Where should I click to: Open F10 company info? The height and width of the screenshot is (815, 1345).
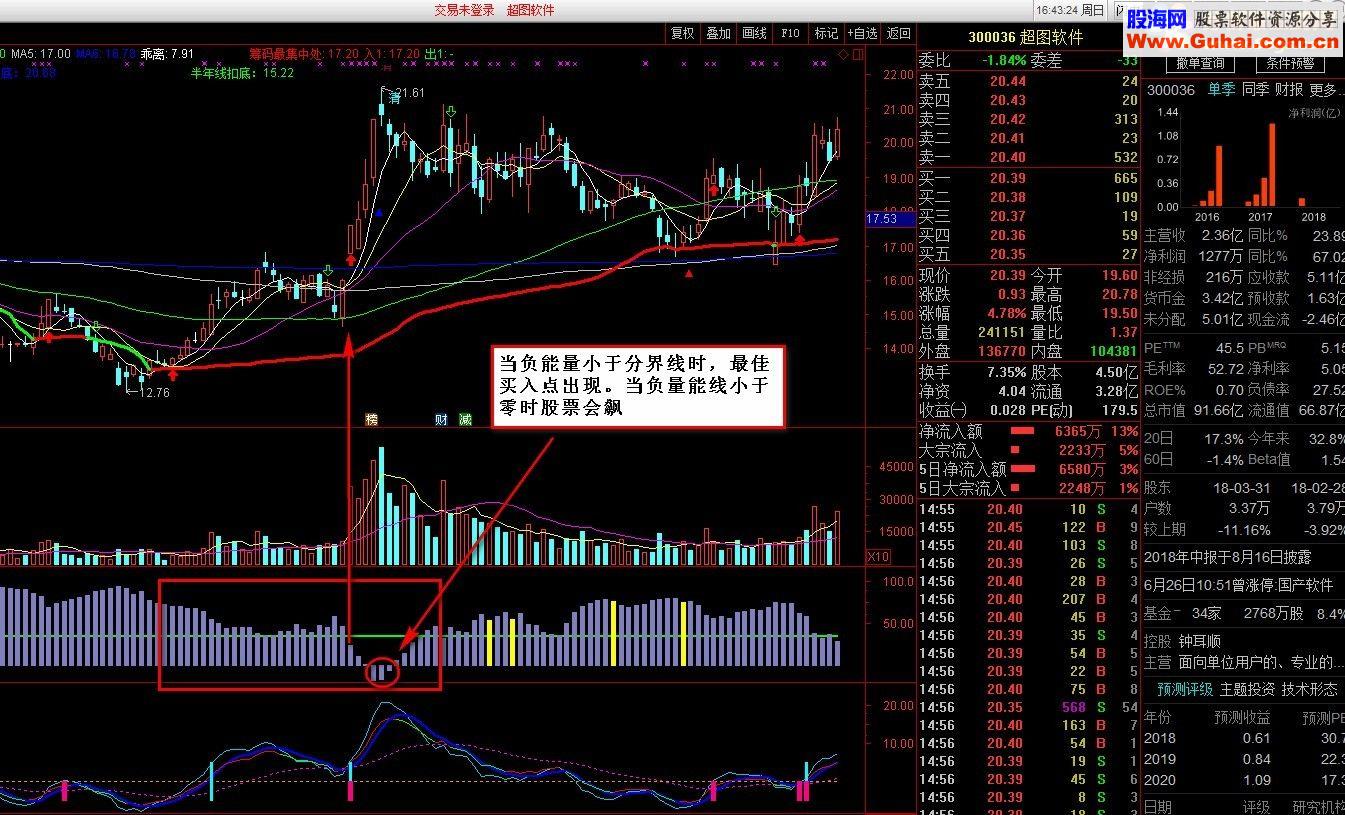click(790, 33)
